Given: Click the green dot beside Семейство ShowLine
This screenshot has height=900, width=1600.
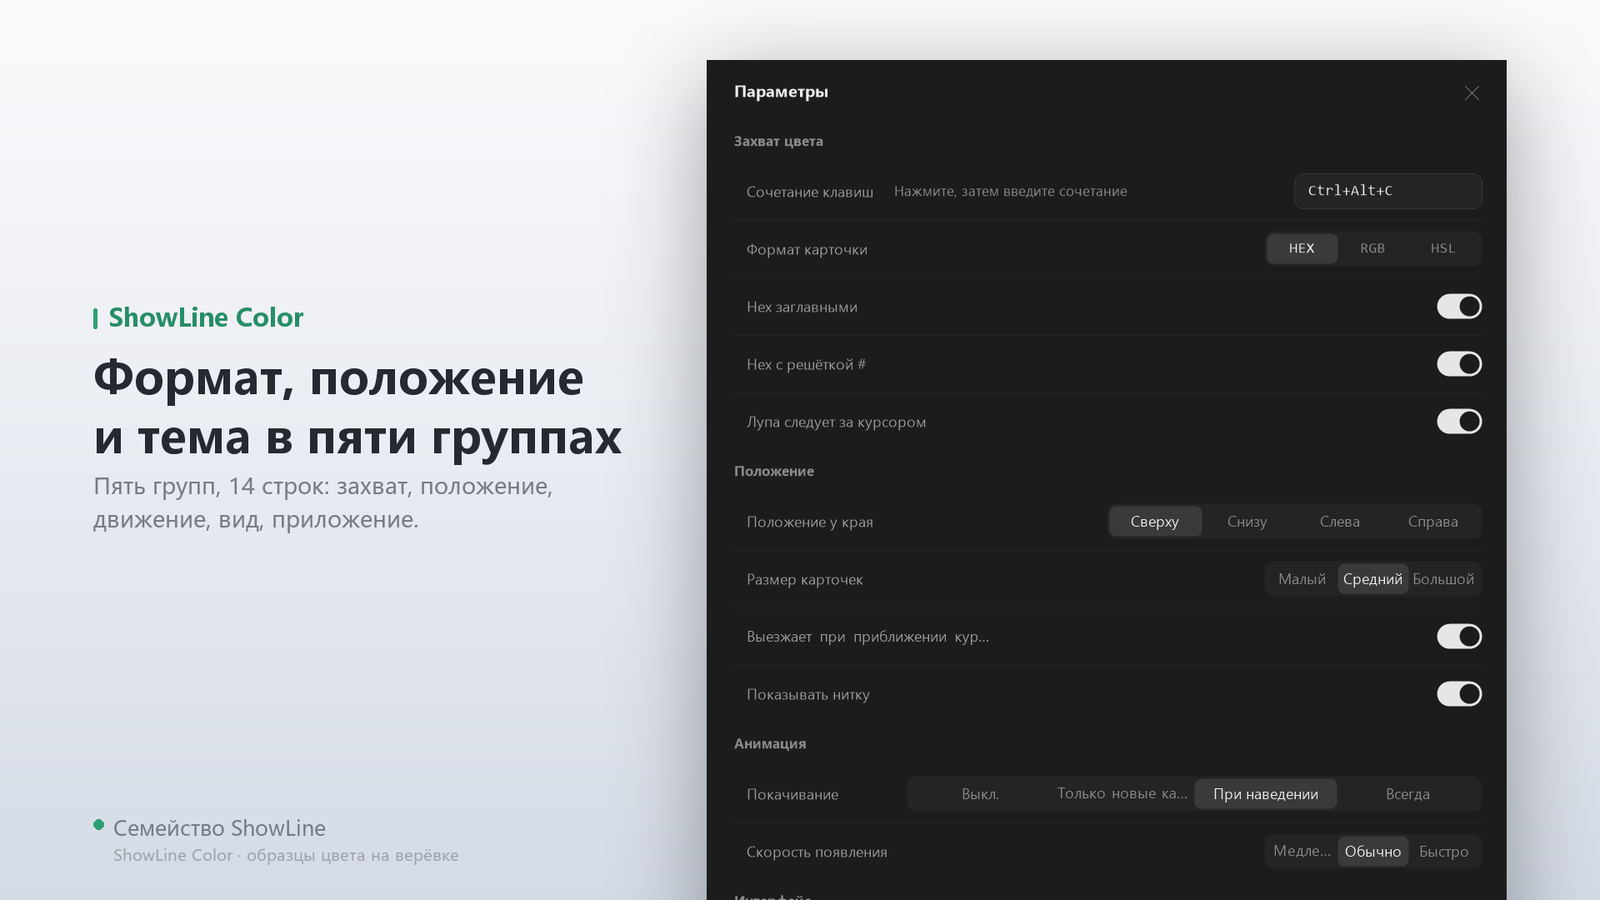Looking at the screenshot, I should click(x=99, y=825).
